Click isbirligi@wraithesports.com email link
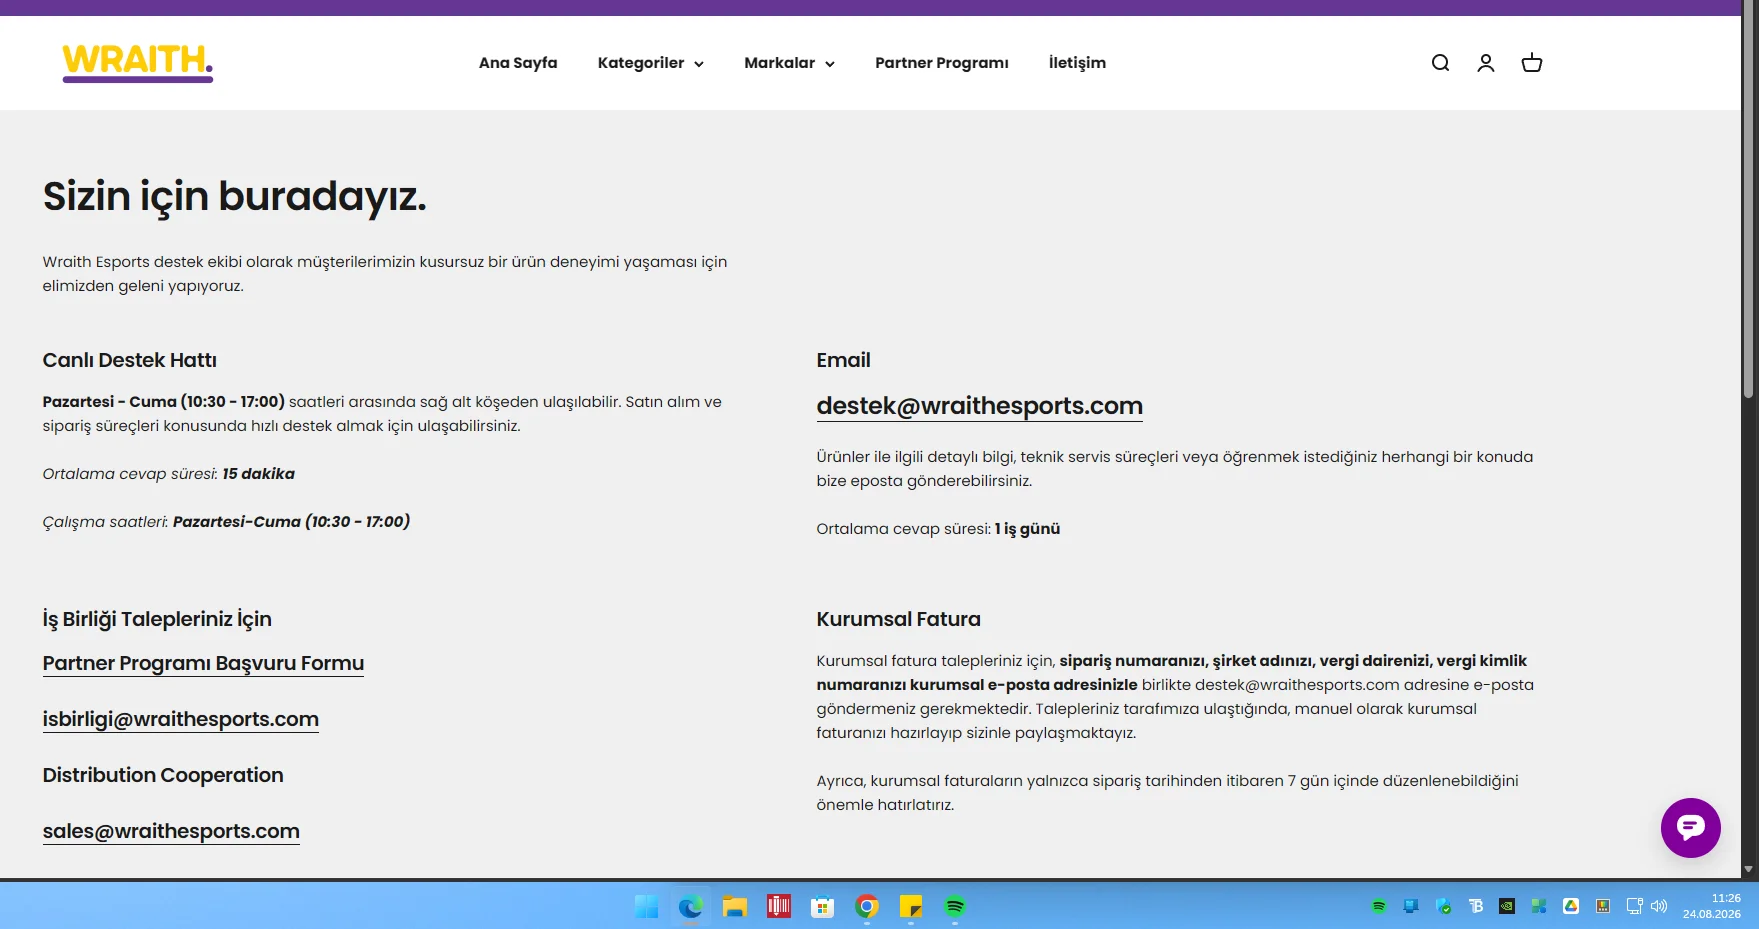Viewport: 1759px width, 929px height. (180, 719)
